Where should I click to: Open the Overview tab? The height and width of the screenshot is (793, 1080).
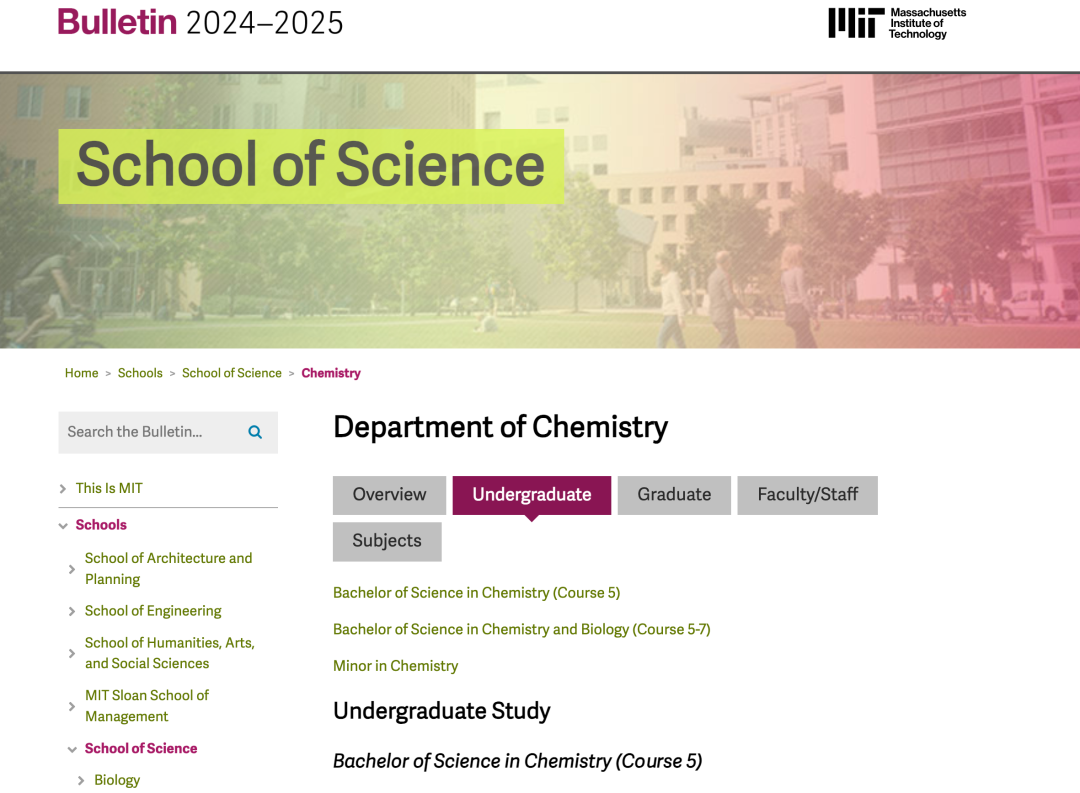(389, 495)
